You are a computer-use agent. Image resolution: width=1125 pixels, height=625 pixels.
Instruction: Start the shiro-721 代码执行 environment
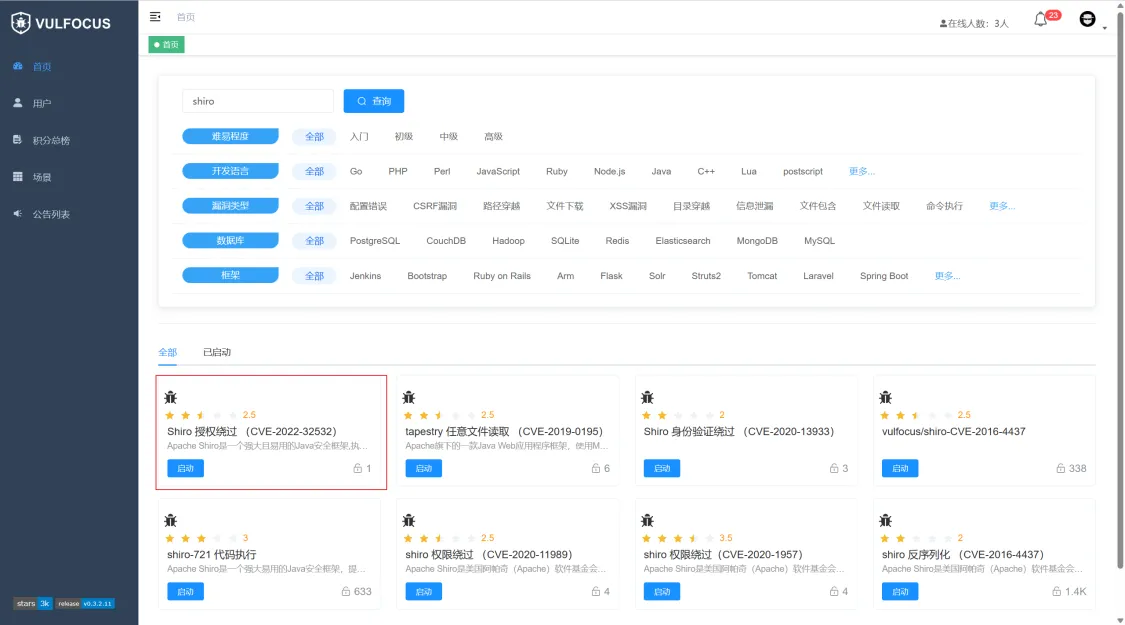[185, 592]
